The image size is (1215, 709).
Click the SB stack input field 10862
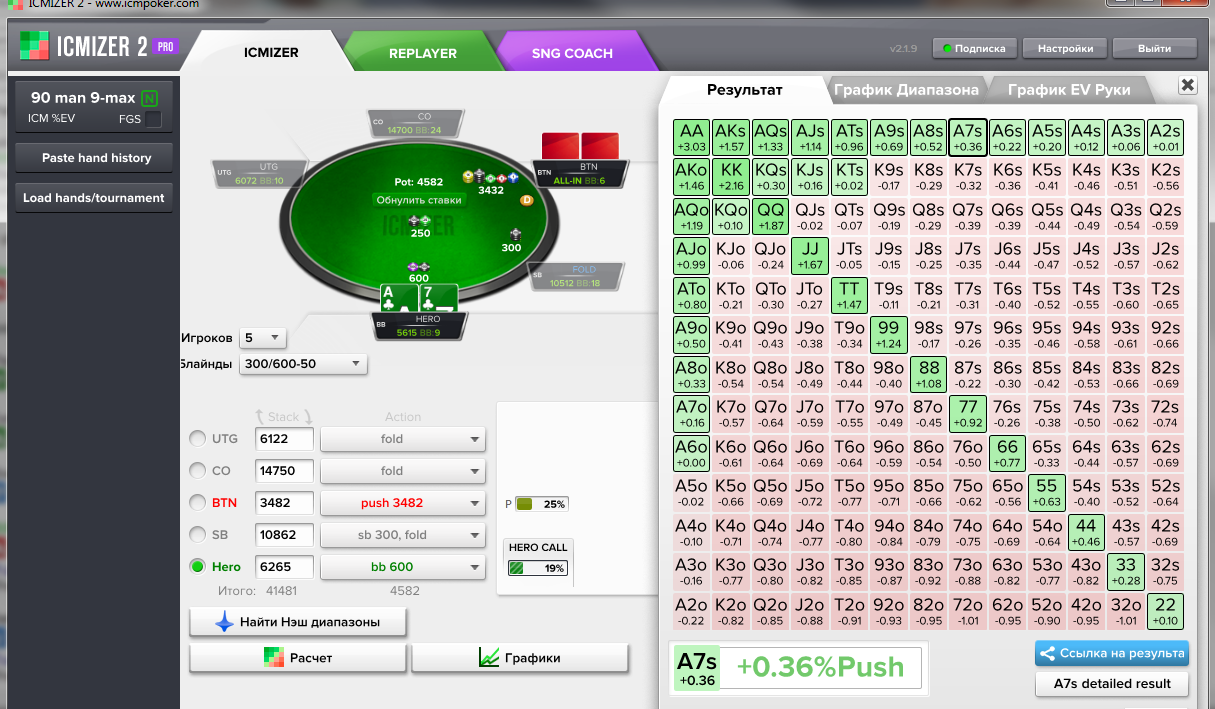(285, 534)
